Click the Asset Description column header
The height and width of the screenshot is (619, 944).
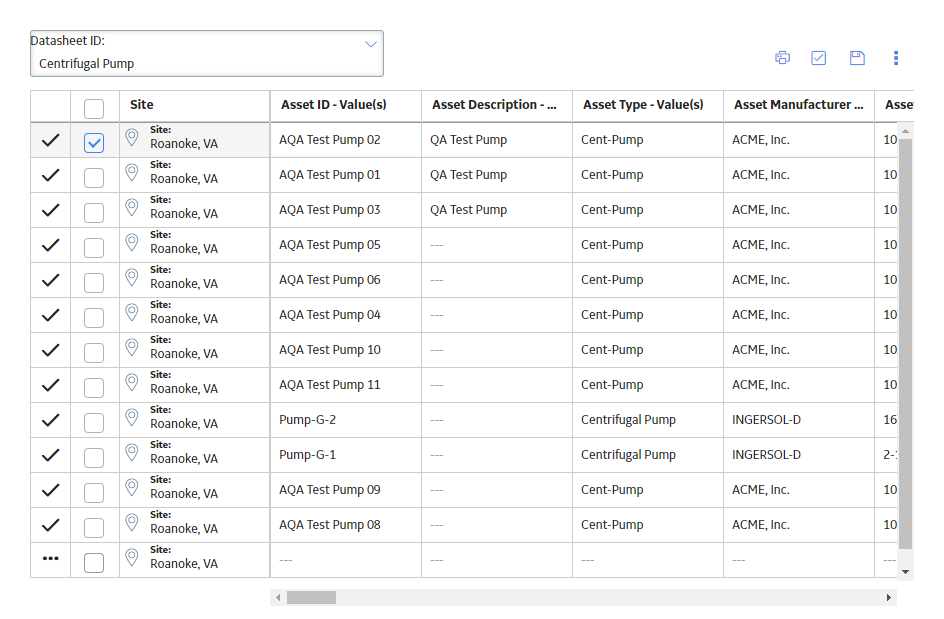click(497, 105)
